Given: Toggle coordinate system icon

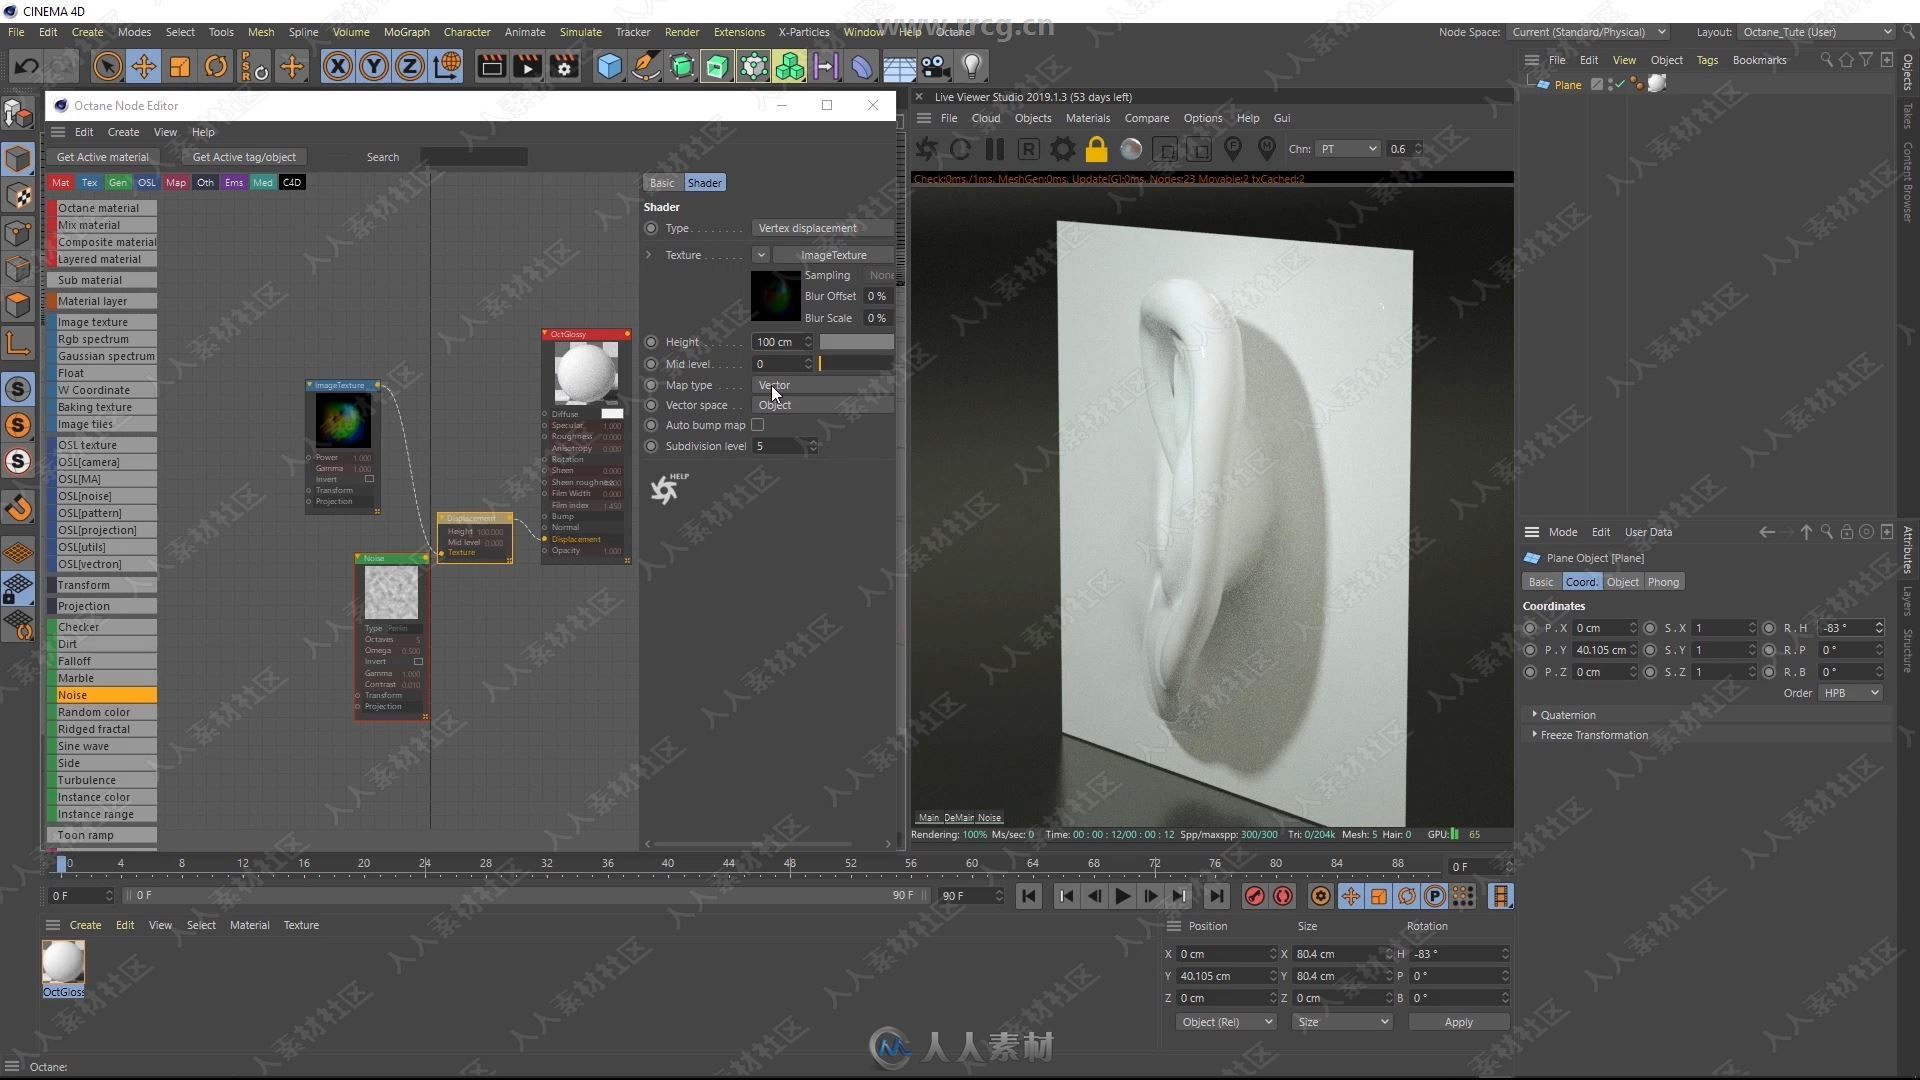Looking at the screenshot, I should [447, 67].
